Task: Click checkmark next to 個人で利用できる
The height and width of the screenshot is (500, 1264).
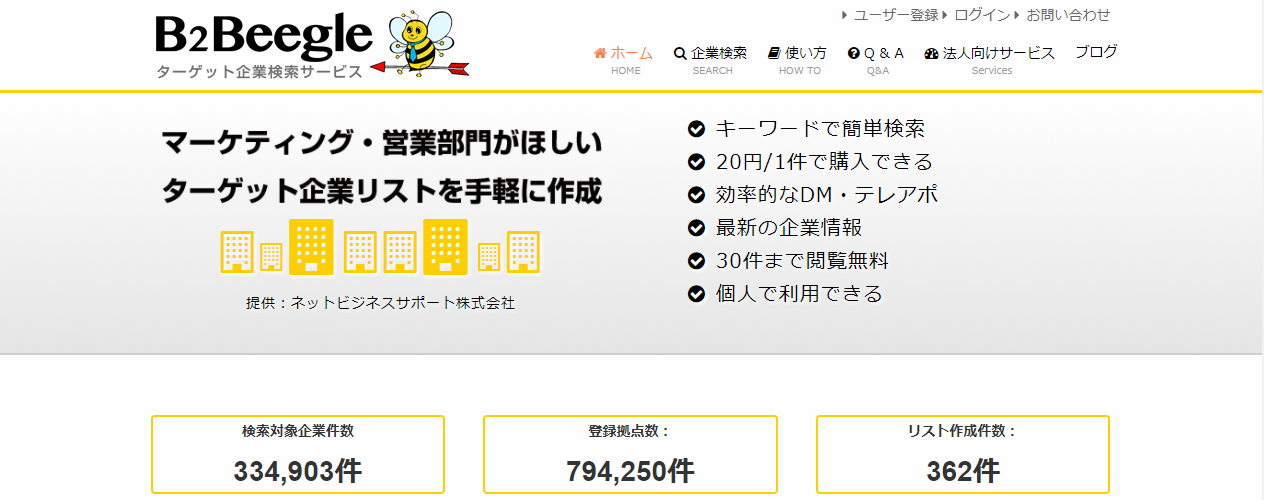Action: click(x=697, y=294)
